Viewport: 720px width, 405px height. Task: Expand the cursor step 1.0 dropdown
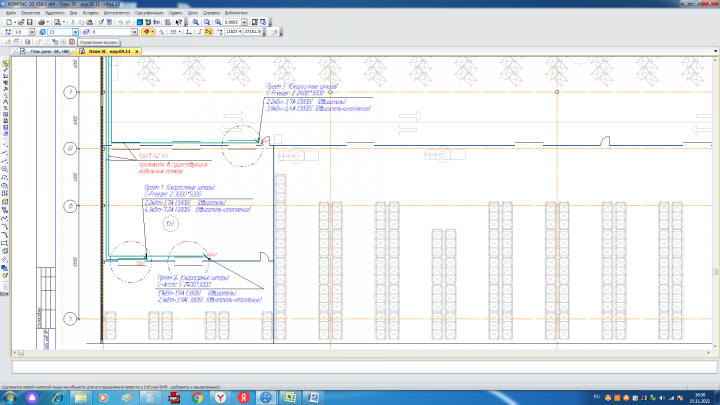coord(32,32)
